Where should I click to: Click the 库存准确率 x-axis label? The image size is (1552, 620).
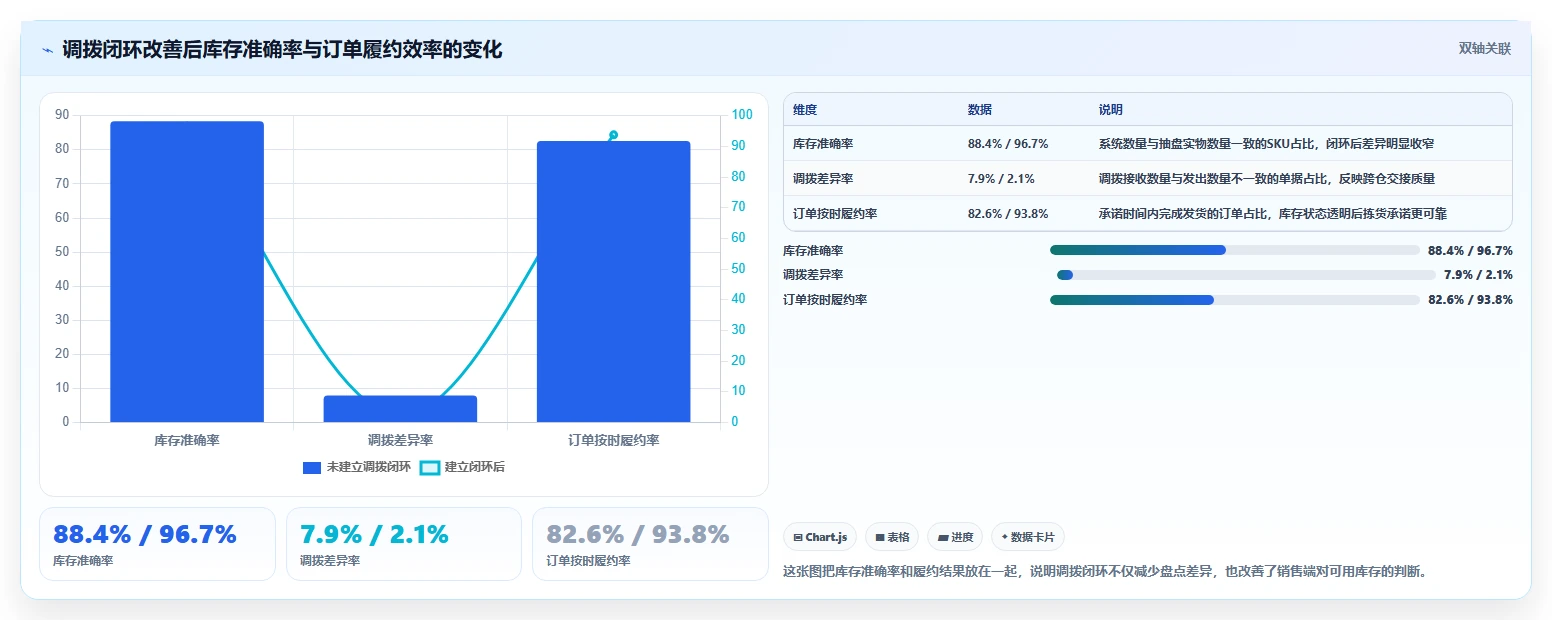tap(187, 440)
